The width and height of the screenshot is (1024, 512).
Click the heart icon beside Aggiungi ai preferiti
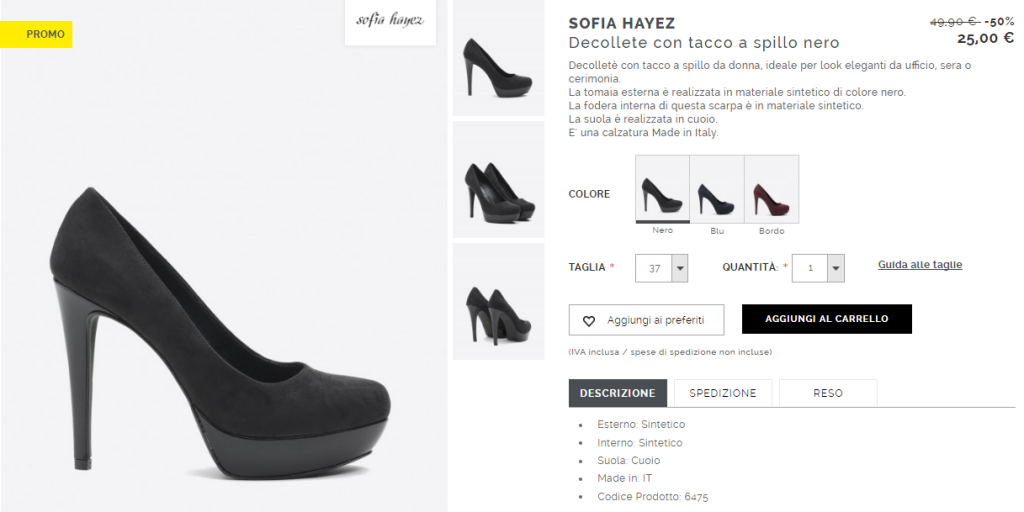click(x=588, y=321)
